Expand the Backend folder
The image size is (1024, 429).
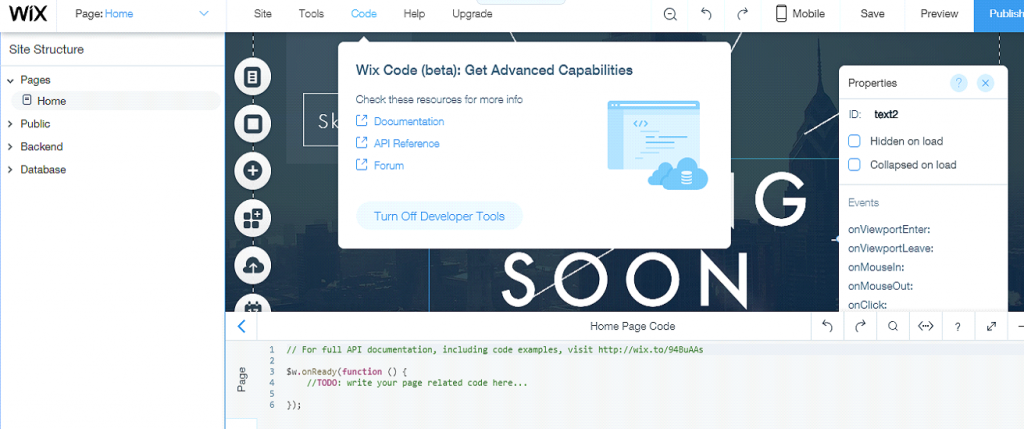(x=10, y=147)
